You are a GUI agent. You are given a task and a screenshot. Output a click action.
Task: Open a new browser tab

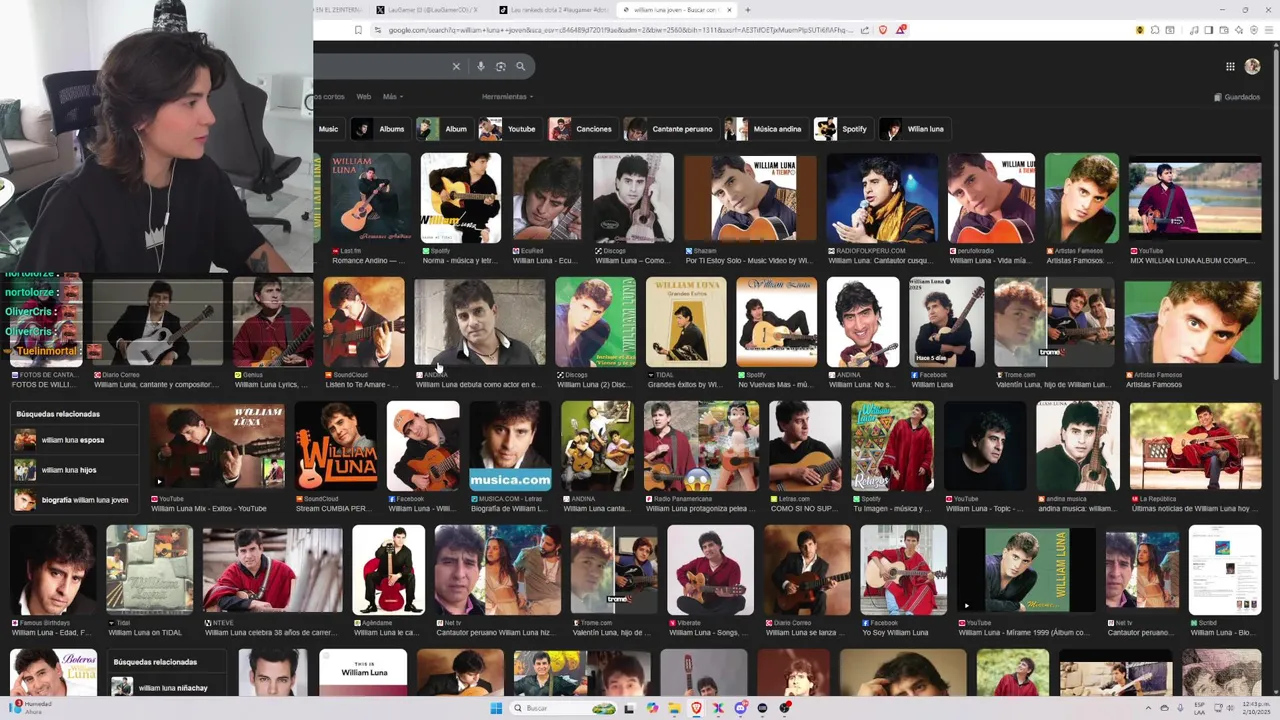pyautogui.click(x=747, y=10)
